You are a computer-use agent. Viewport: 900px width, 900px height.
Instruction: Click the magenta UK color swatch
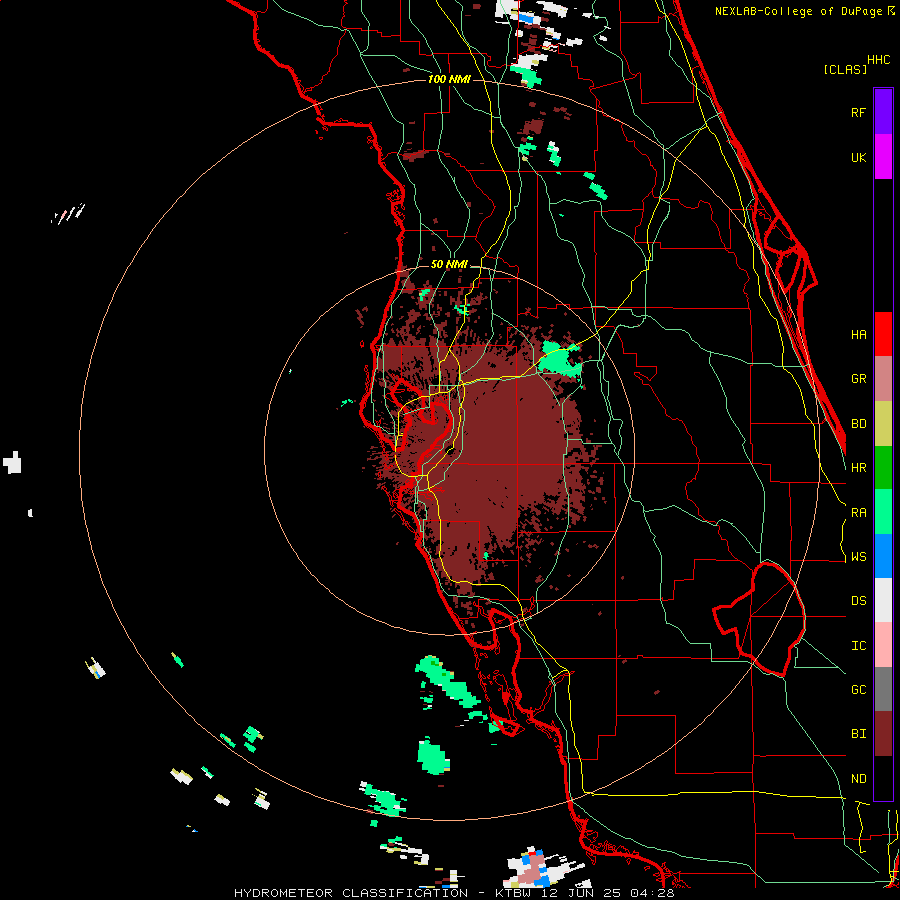click(x=883, y=157)
